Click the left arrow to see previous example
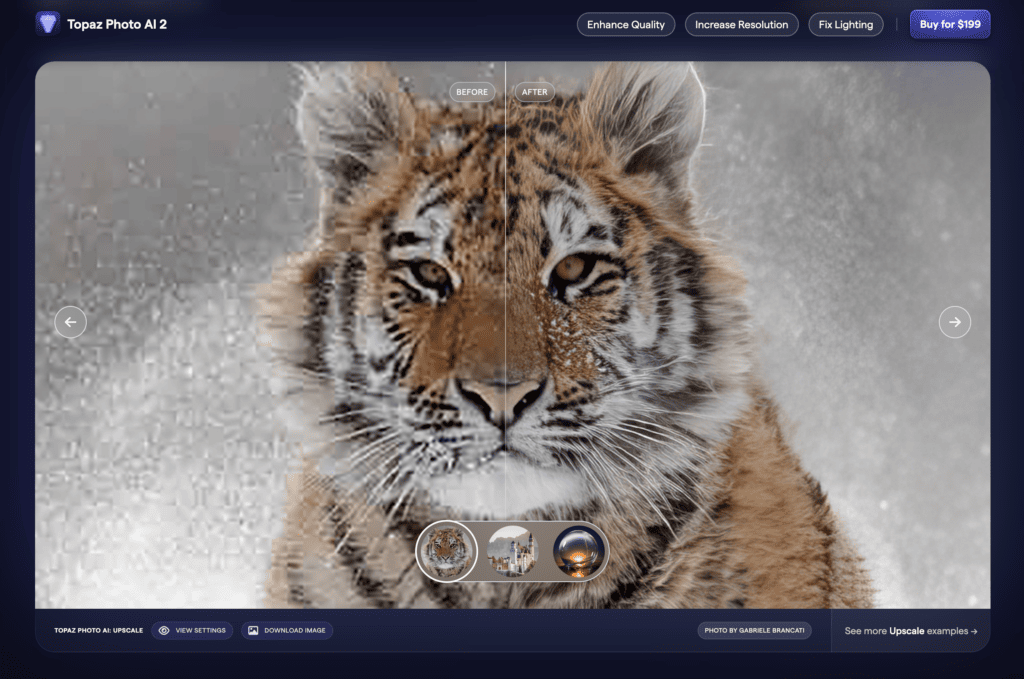Screen dimensions: 1024x679 pyautogui.click(x=70, y=321)
